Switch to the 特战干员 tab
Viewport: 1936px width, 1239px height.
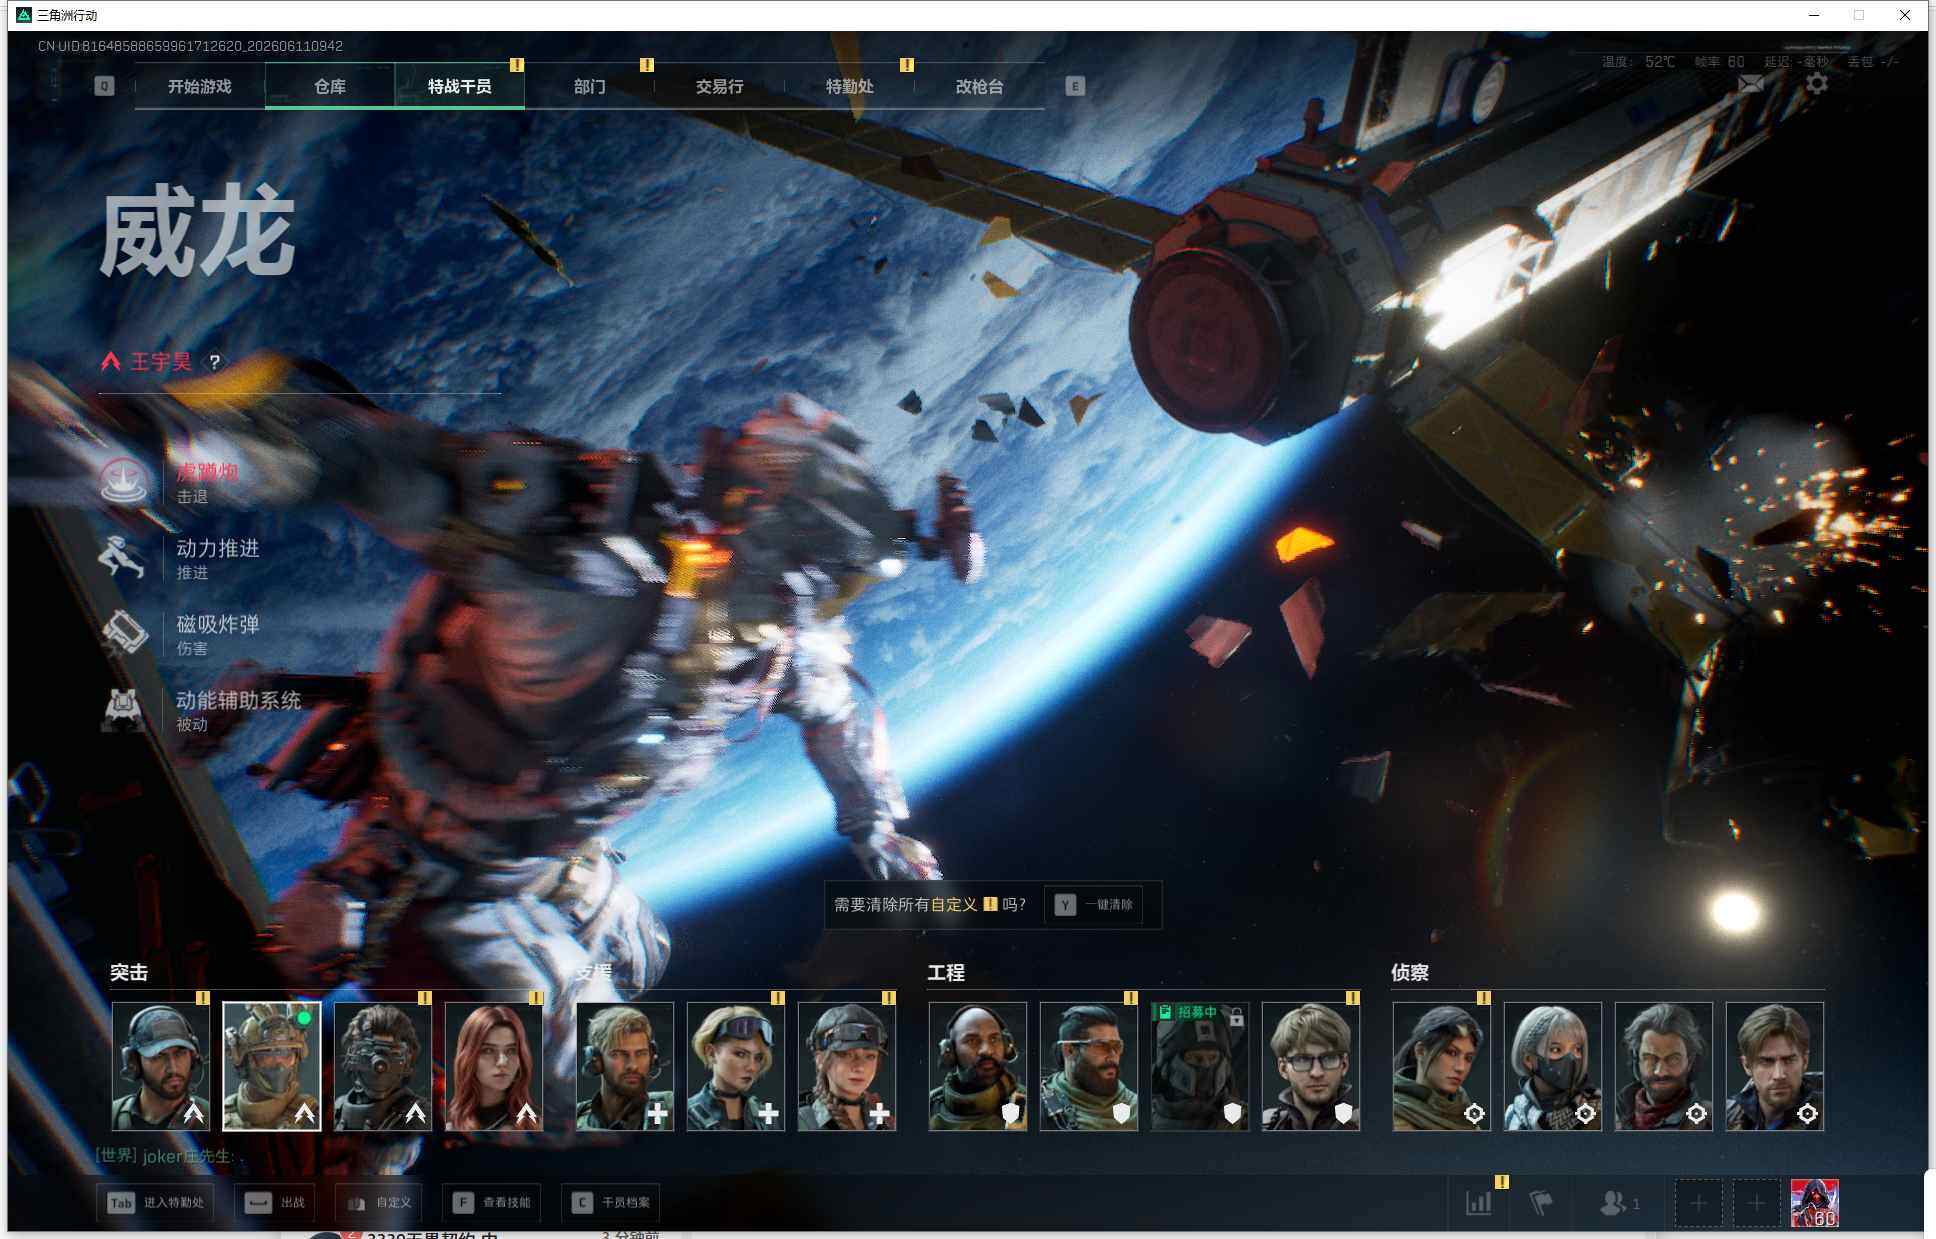click(x=460, y=86)
